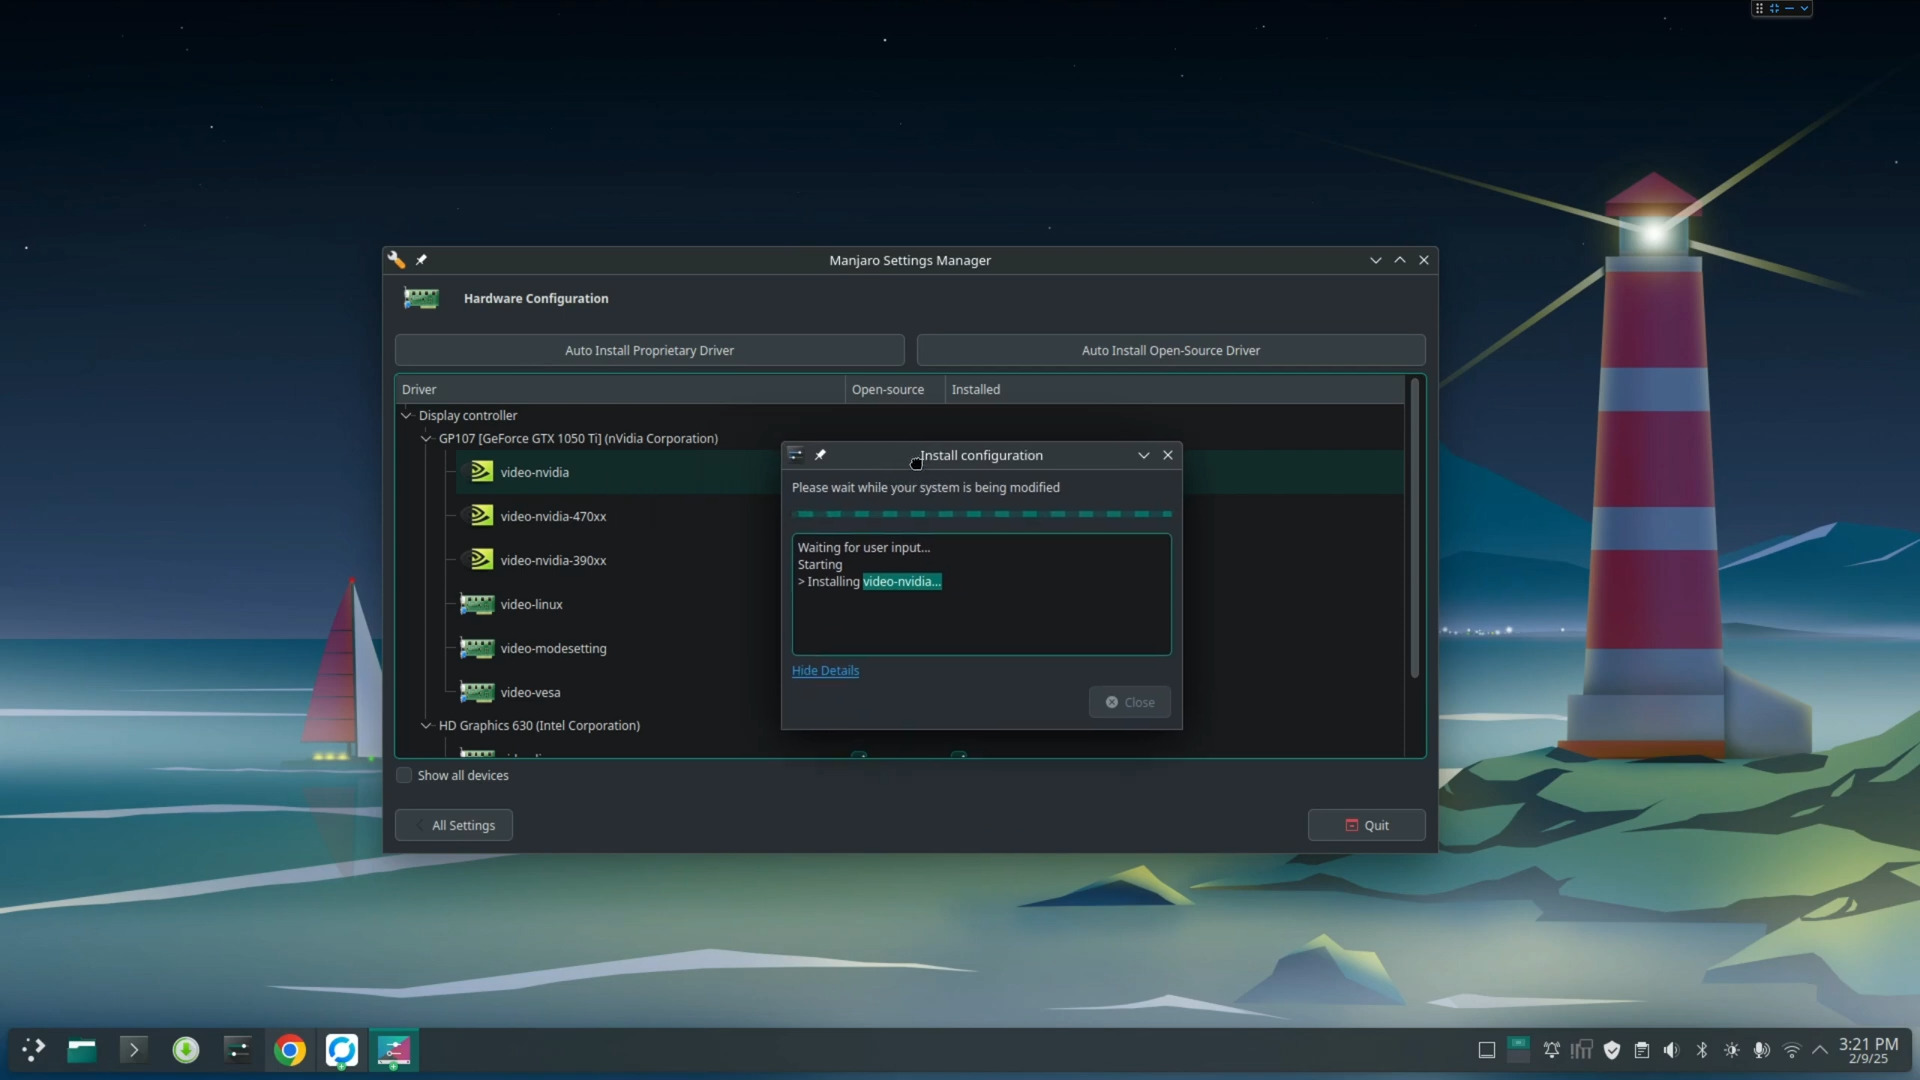Viewport: 1920px width, 1080px height.
Task: Open Google Chrome from the taskbar
Action: point(290,1050)
